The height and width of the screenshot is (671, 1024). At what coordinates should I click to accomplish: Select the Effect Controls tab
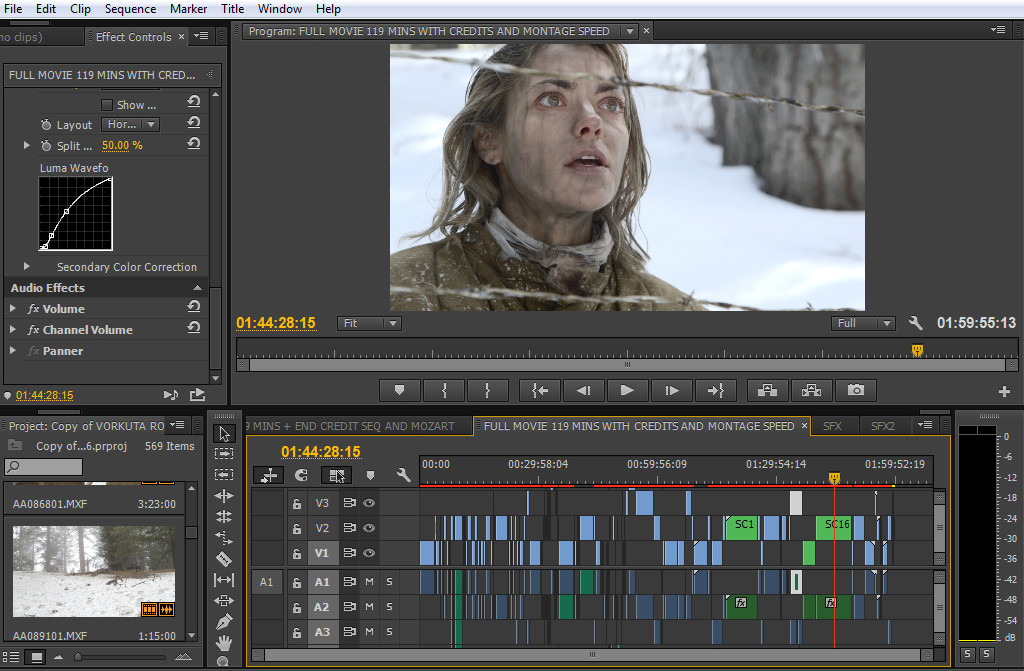coord(133,37)
